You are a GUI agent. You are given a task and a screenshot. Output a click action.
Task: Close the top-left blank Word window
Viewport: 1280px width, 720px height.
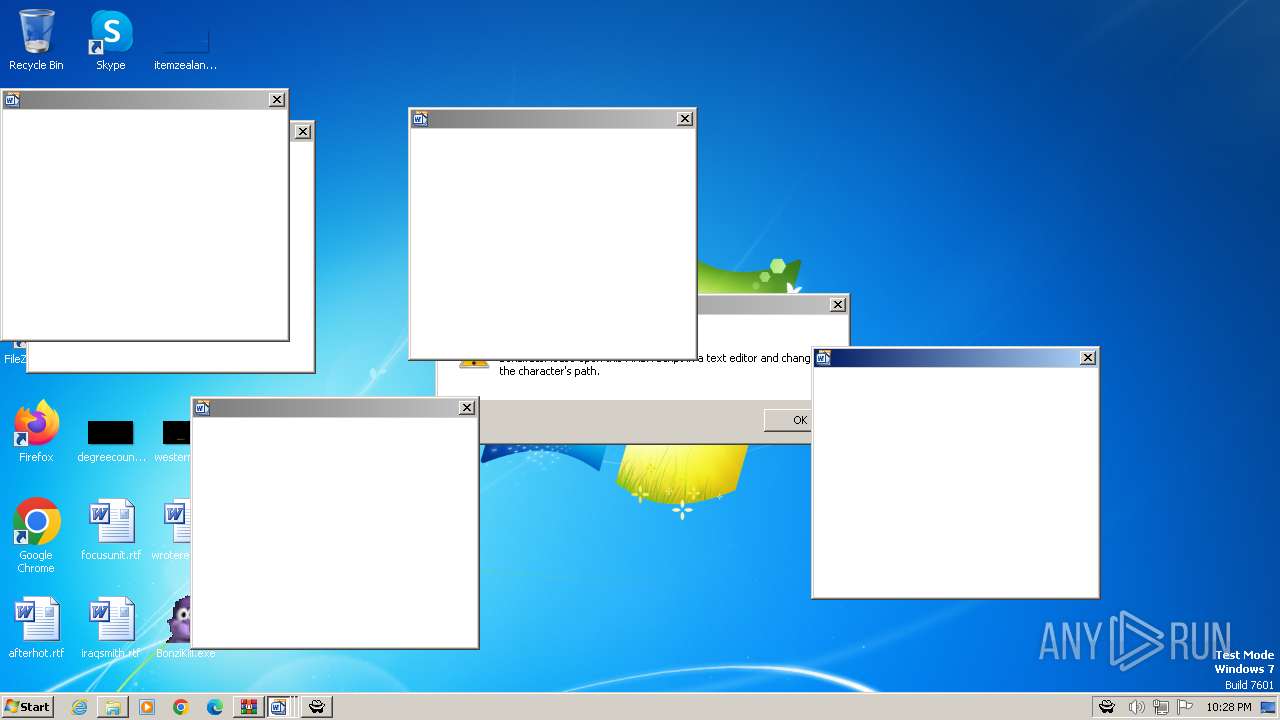277,99
